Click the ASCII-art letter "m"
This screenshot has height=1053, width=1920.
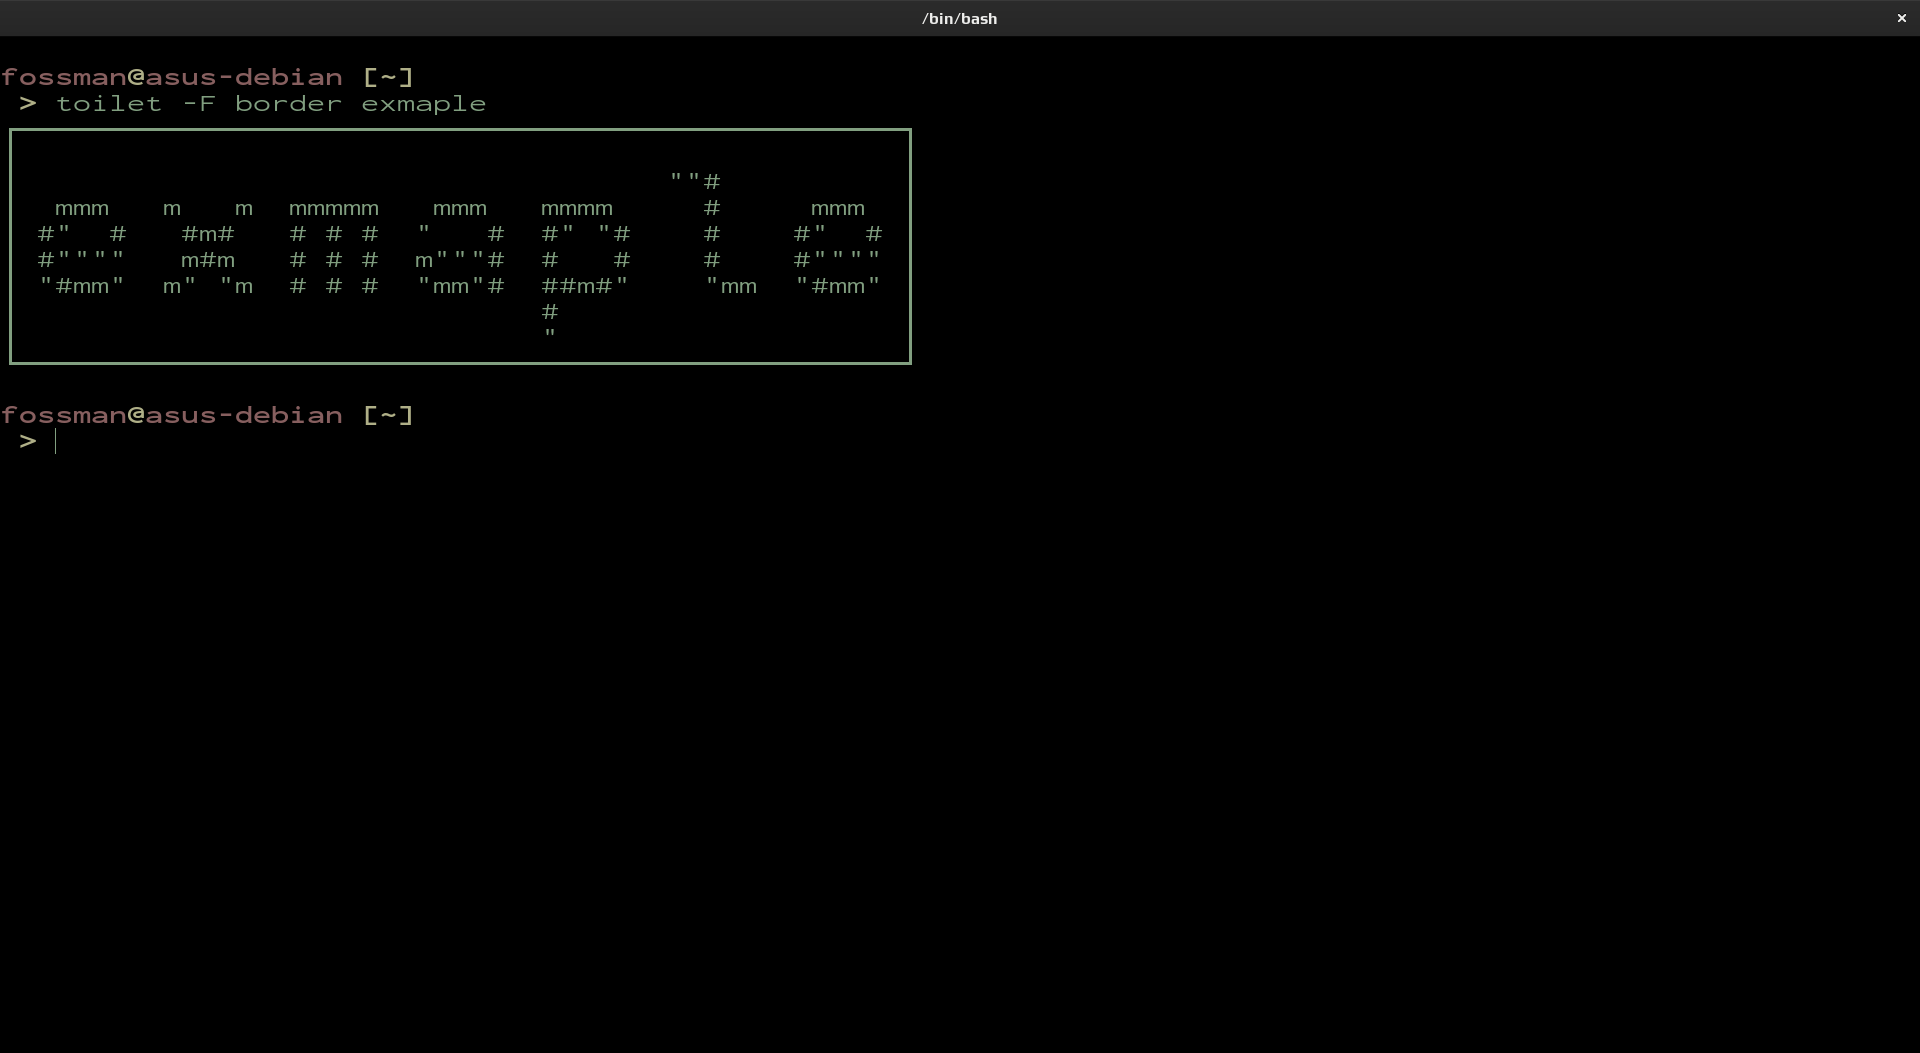[334, 247]
